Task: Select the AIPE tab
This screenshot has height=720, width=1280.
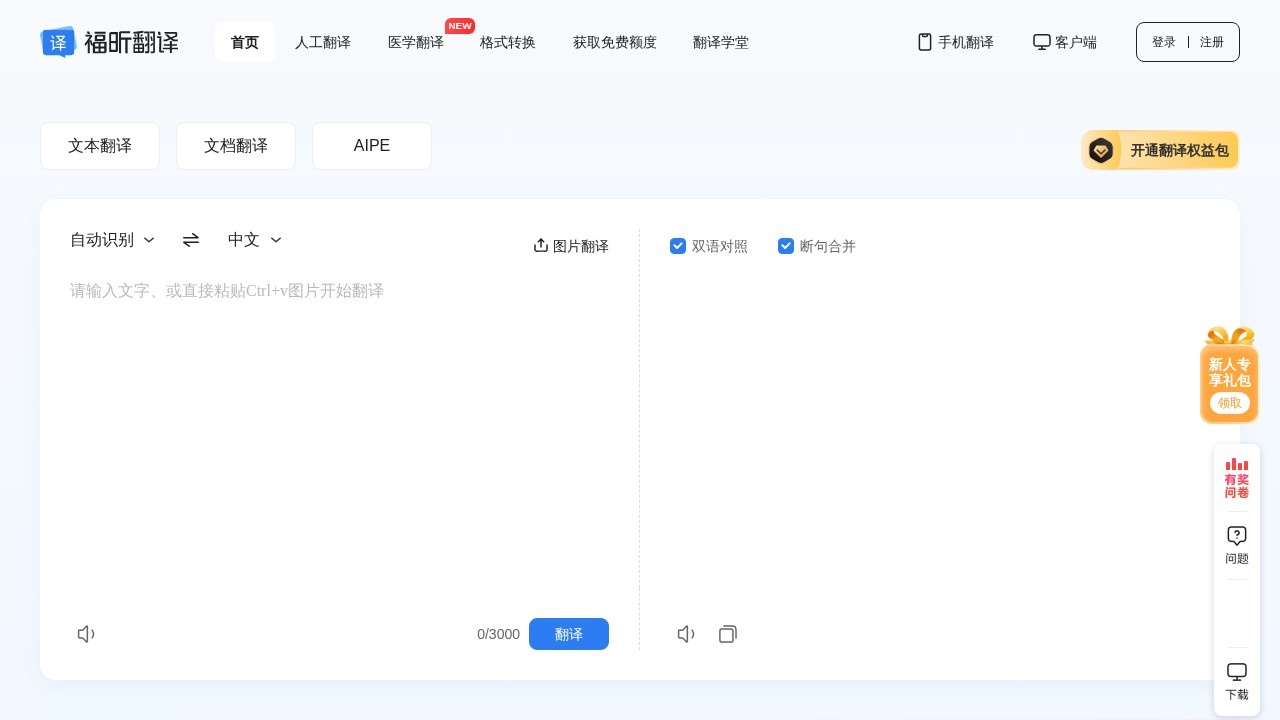Action: coord(372,146)
